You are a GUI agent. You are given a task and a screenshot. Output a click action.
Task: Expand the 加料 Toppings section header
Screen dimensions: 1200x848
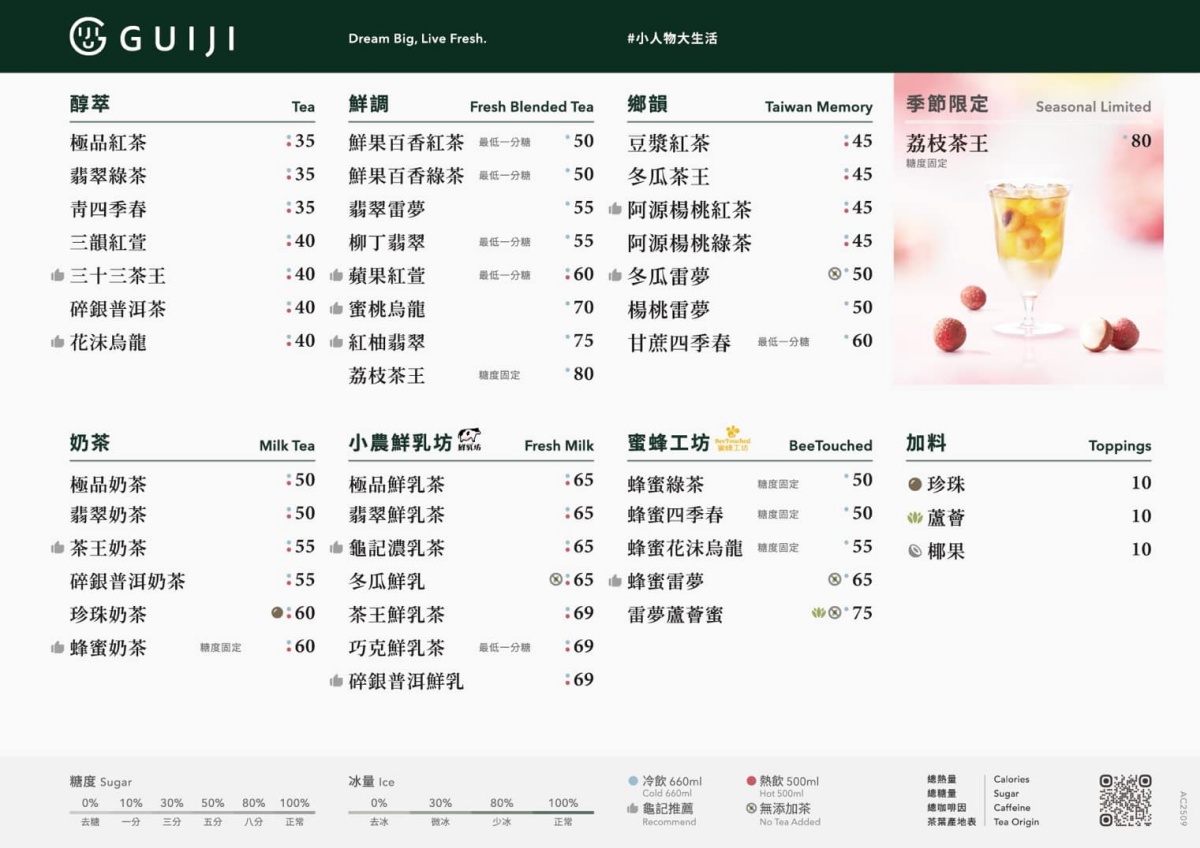[x=927, y=444]
